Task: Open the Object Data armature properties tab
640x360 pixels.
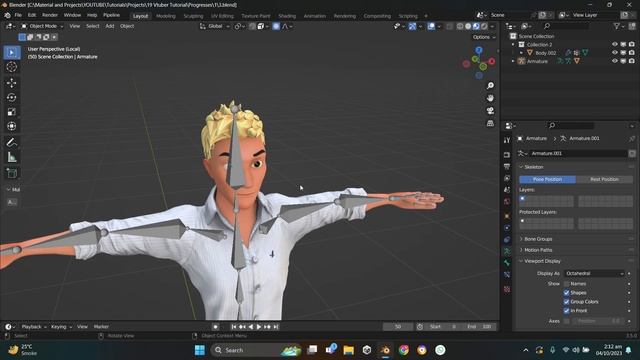Action: (x=507, y=251)
